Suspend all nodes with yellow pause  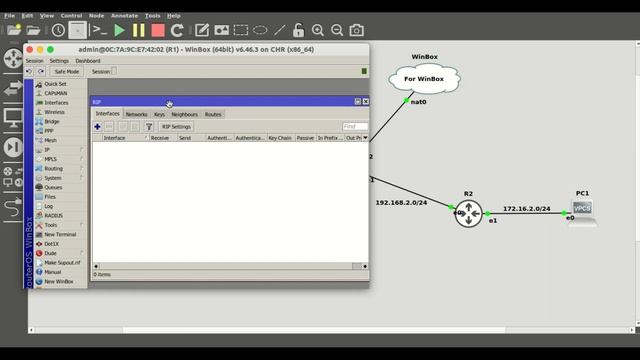tap(139, 30)
